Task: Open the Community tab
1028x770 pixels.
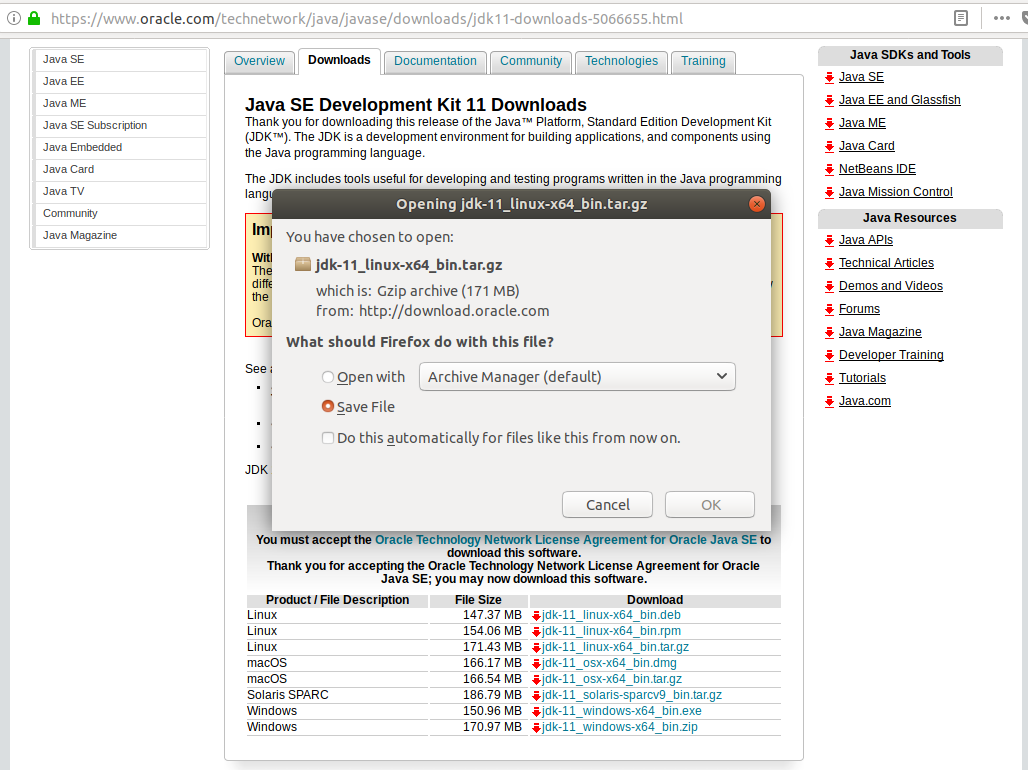Action: [x=531, y=61]
